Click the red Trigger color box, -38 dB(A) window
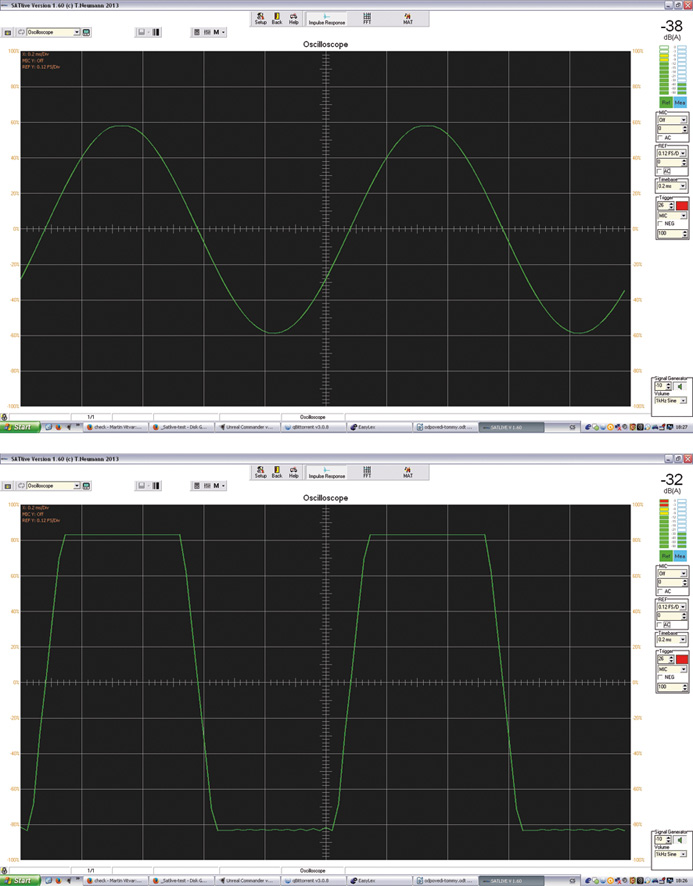This screenshot has width=693, height=886. pyautogui.click(x=682, y=206)
